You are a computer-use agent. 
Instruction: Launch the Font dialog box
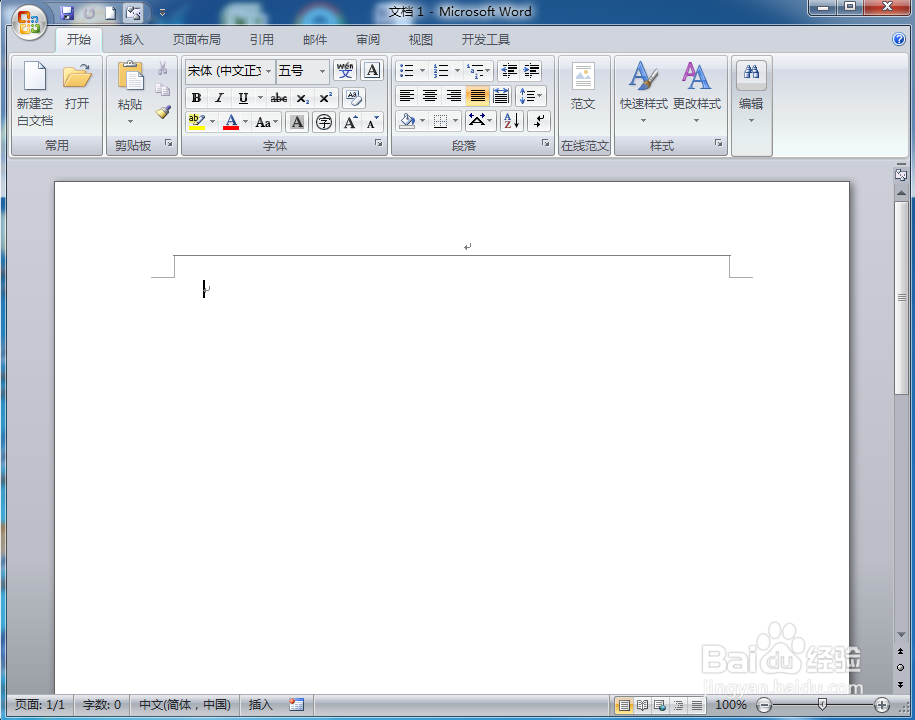[x=378, y=143]
